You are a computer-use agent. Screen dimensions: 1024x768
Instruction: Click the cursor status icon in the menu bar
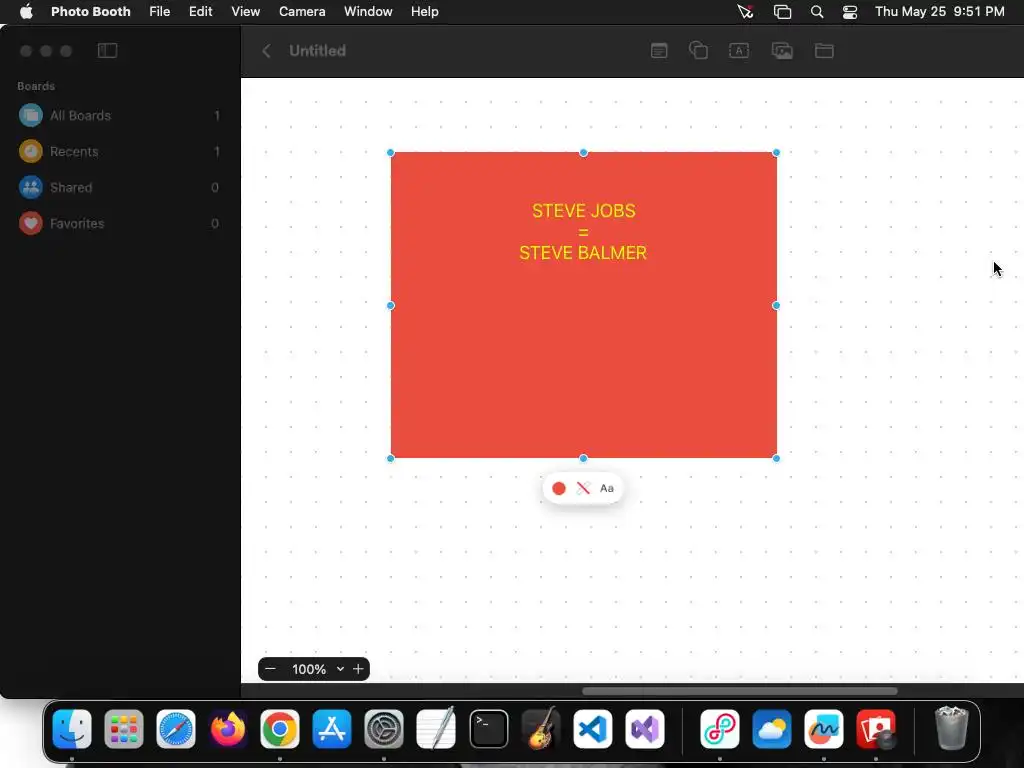coord(745,12)
